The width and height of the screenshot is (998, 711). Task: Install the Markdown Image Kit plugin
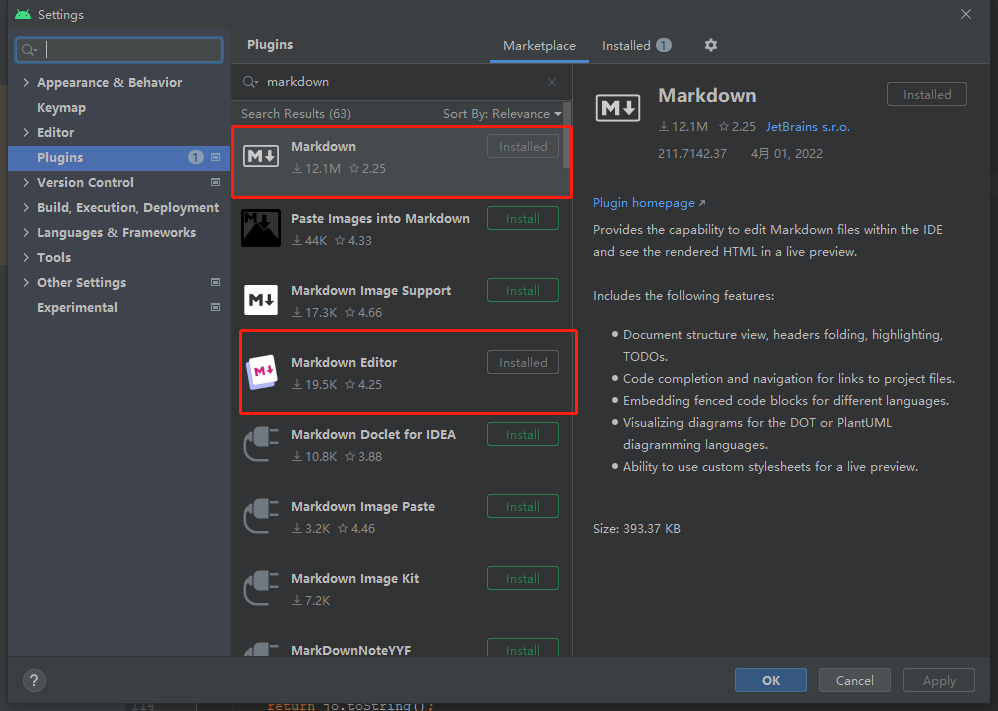click(522, 577)
